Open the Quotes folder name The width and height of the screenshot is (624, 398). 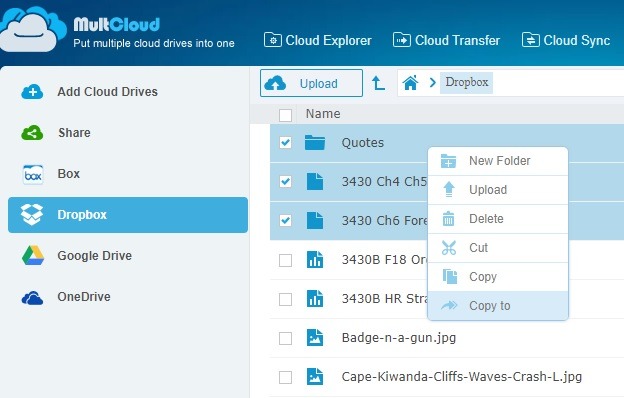(x=363, y=143)
